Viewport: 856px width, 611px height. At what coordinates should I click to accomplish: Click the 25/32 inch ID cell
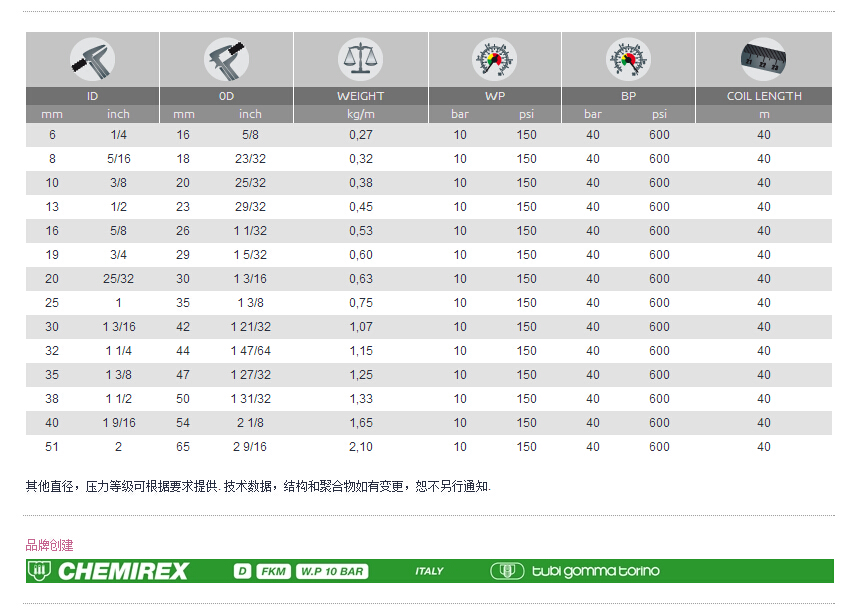118,279
